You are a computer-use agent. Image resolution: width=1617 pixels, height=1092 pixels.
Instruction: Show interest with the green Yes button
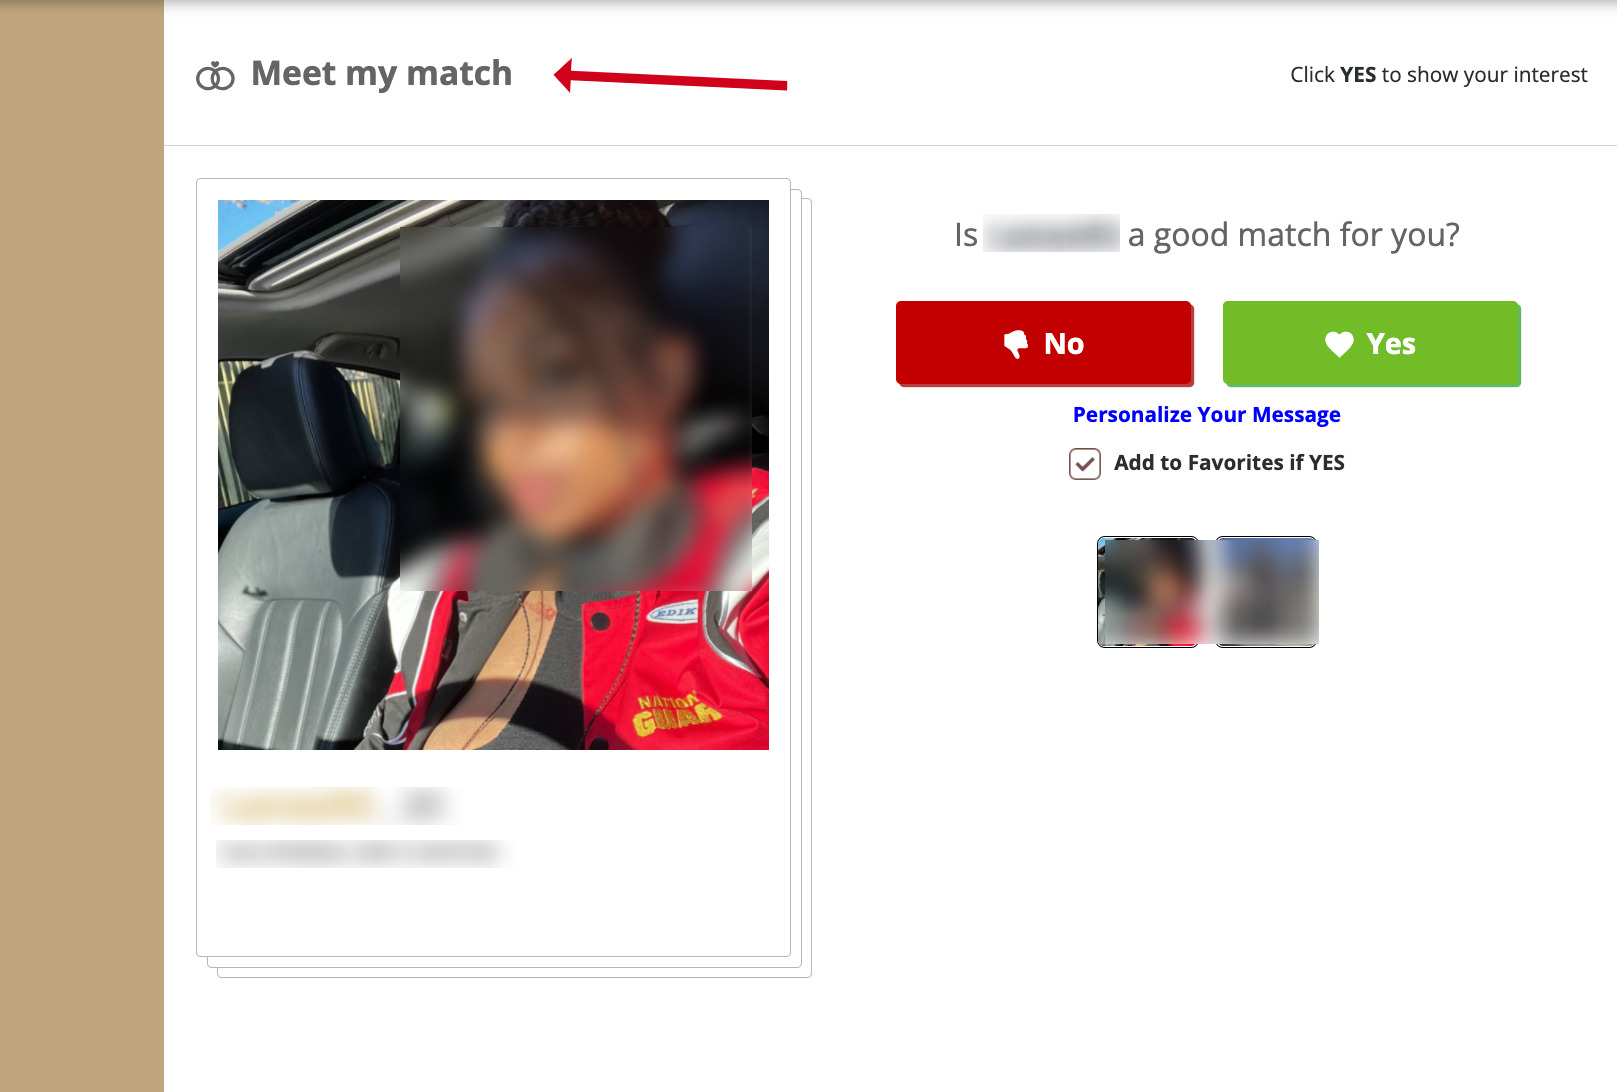coord(1372,343)
